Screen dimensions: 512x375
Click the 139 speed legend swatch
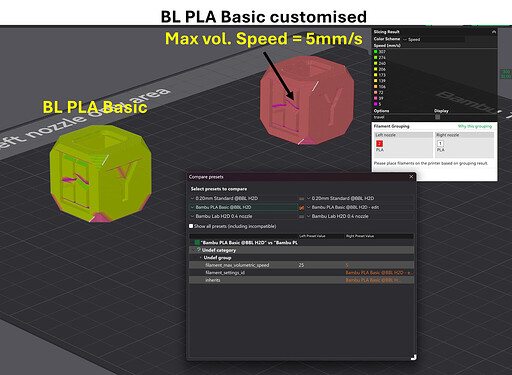click(376, 81)
